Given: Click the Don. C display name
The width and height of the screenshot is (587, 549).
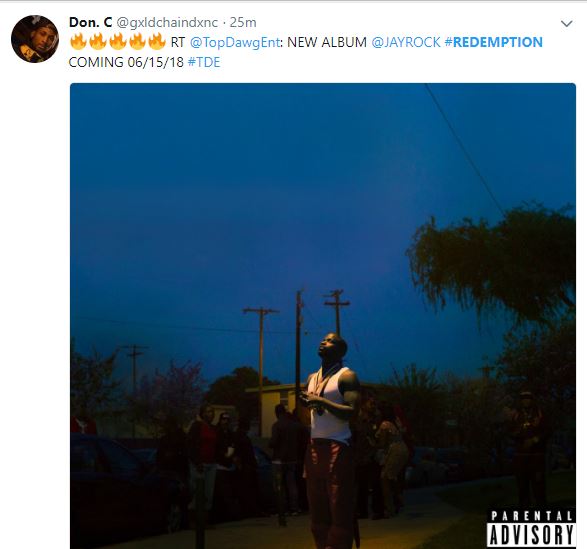Looking at the screenshot, I should 90,22.
